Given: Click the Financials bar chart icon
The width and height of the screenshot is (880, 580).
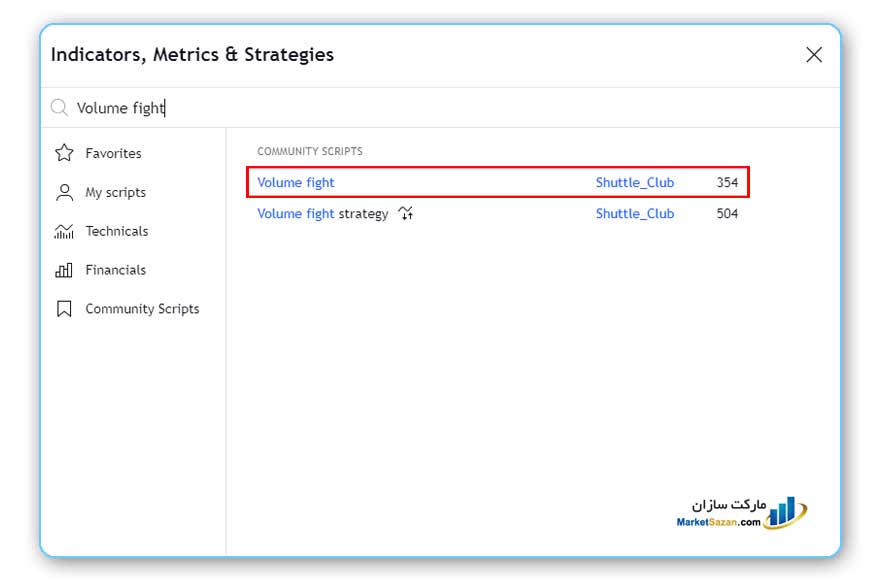Looking at the screenshot, I should coord(65,270).
